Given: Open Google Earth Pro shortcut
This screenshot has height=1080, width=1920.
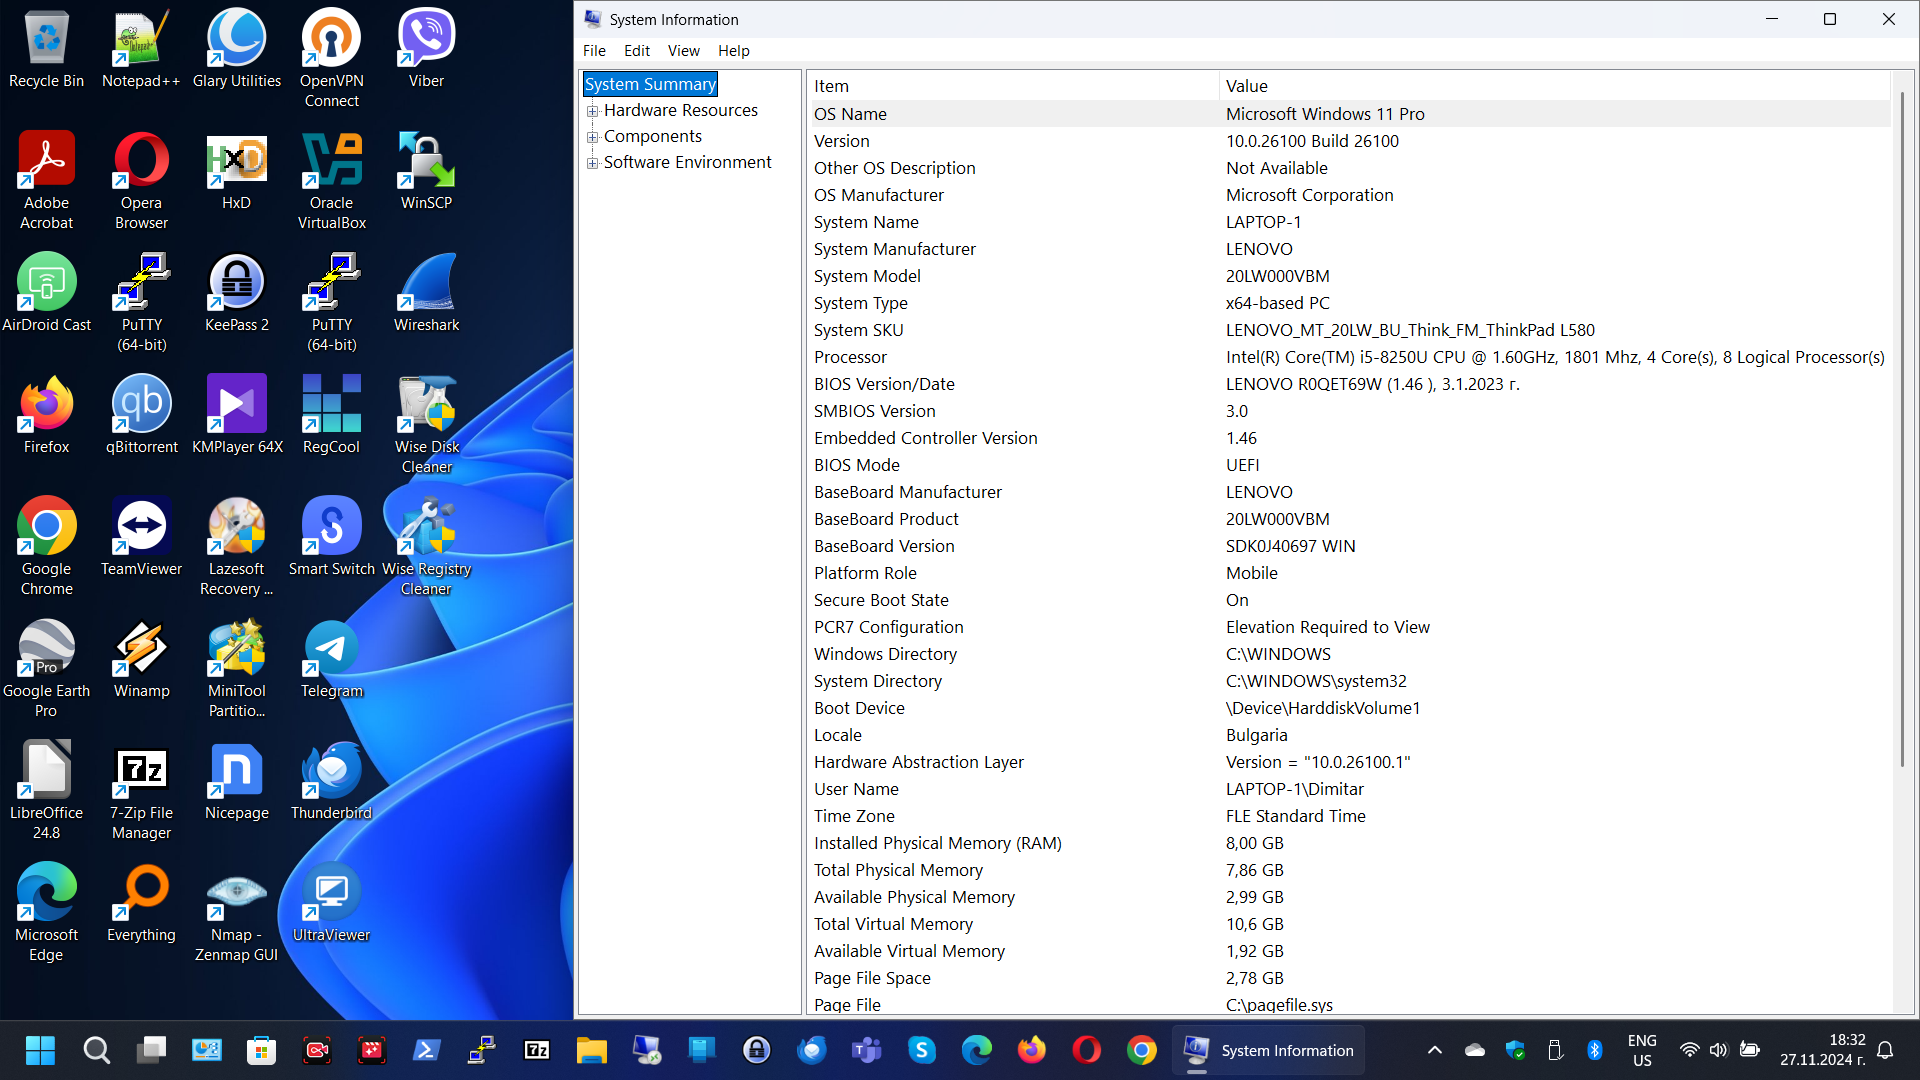Looking at the screenshot, I should tap(46, 670).
